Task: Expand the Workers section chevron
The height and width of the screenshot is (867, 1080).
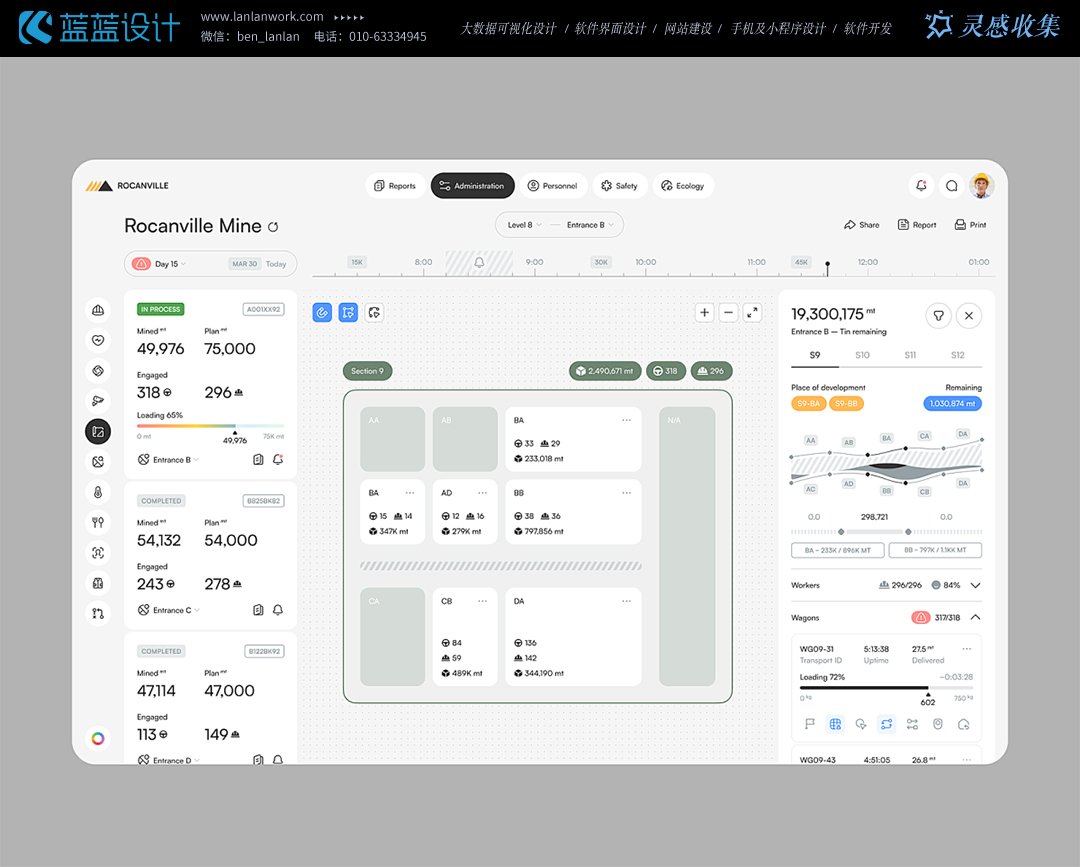Action: tap(975, 585)
